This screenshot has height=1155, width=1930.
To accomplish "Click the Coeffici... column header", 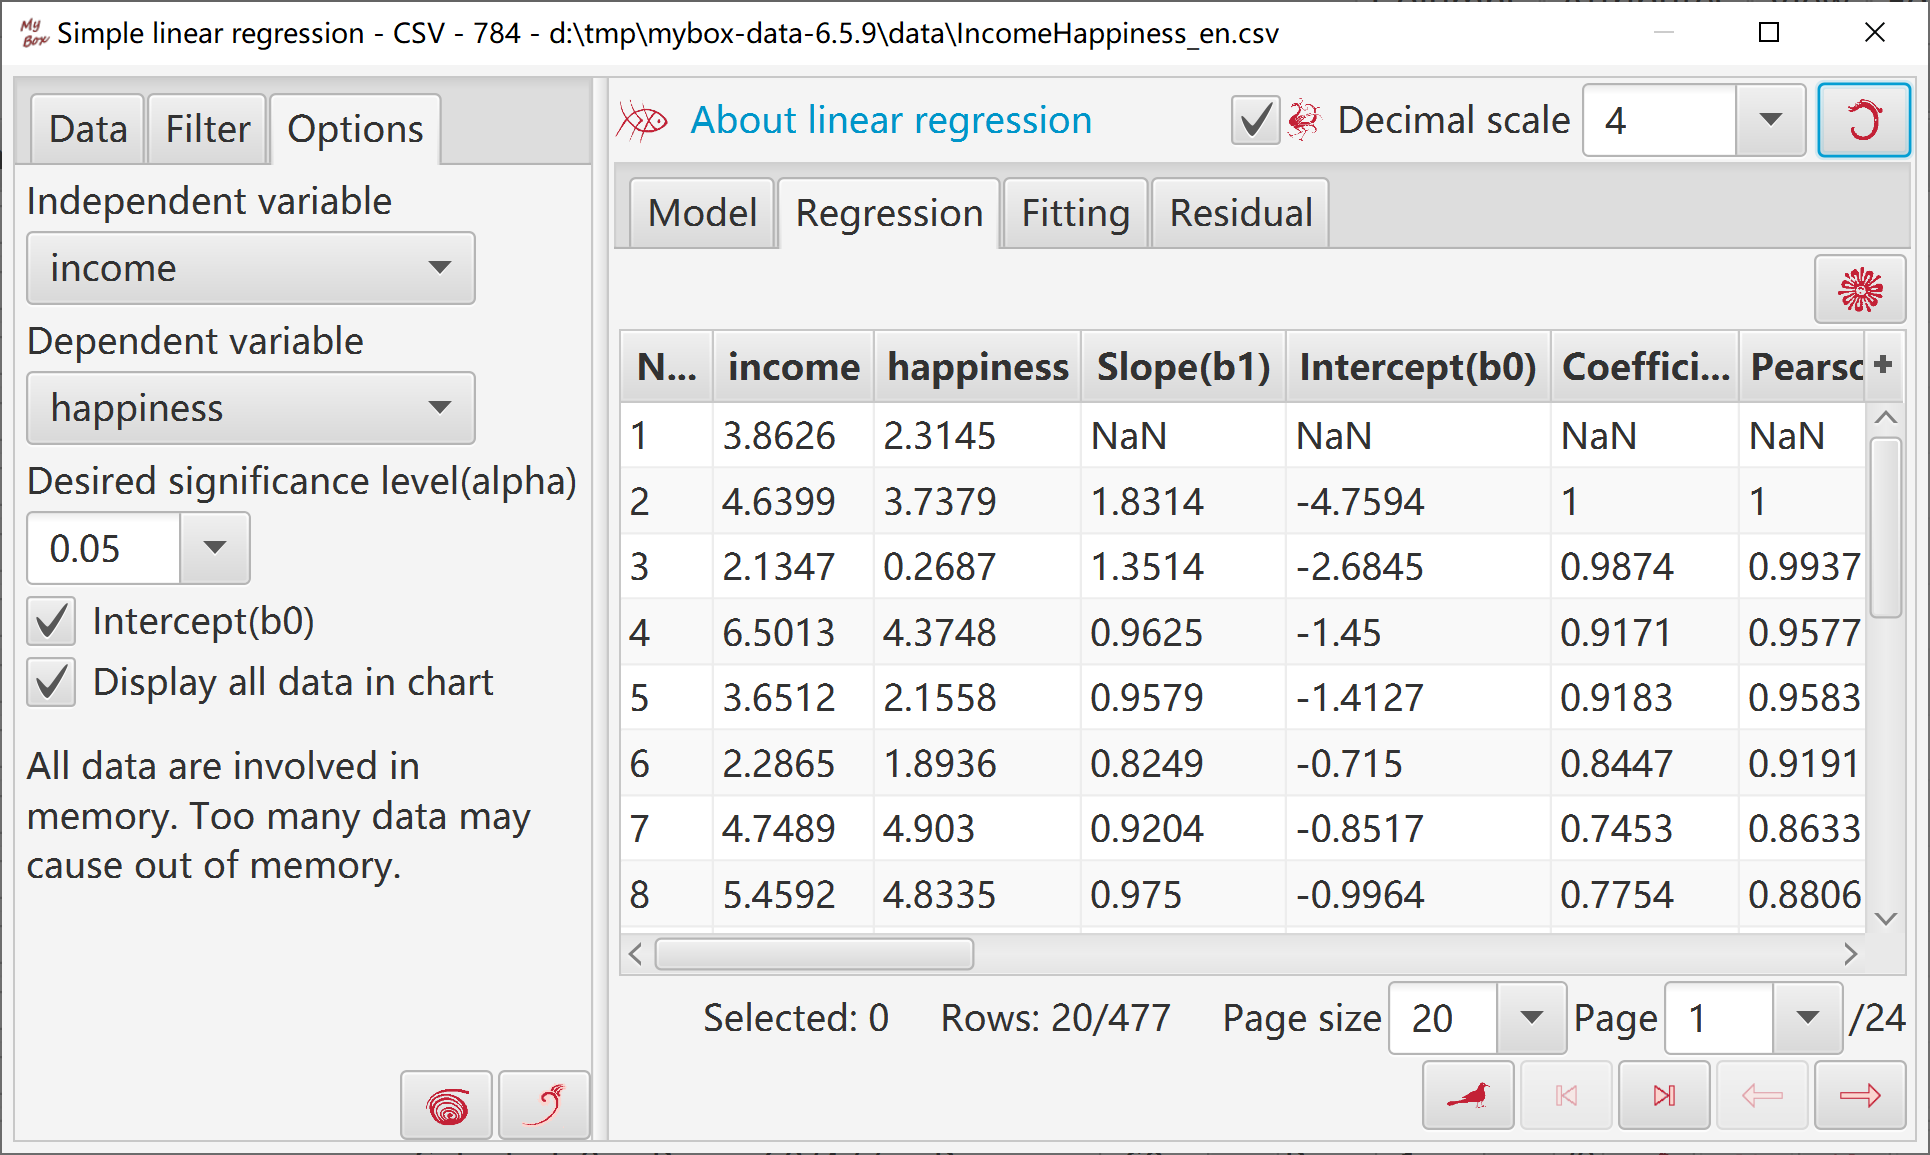I will point(1645,367).
